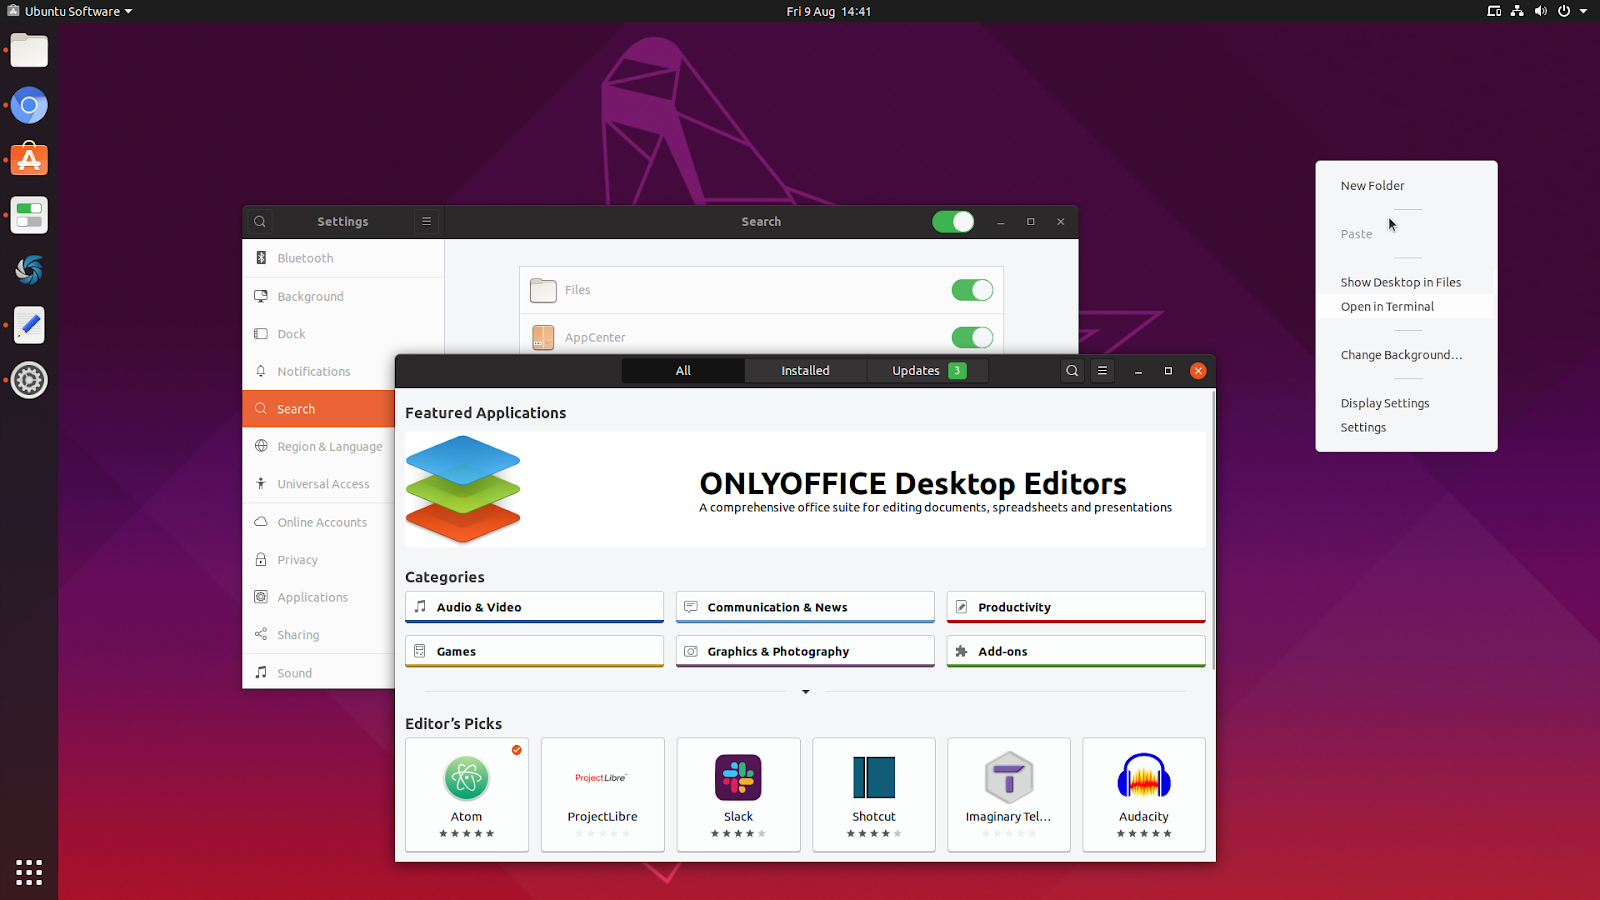Screen dimensions: 1600x900
Task: Disable the AppCenter search switch
Action: coord(971,337)
